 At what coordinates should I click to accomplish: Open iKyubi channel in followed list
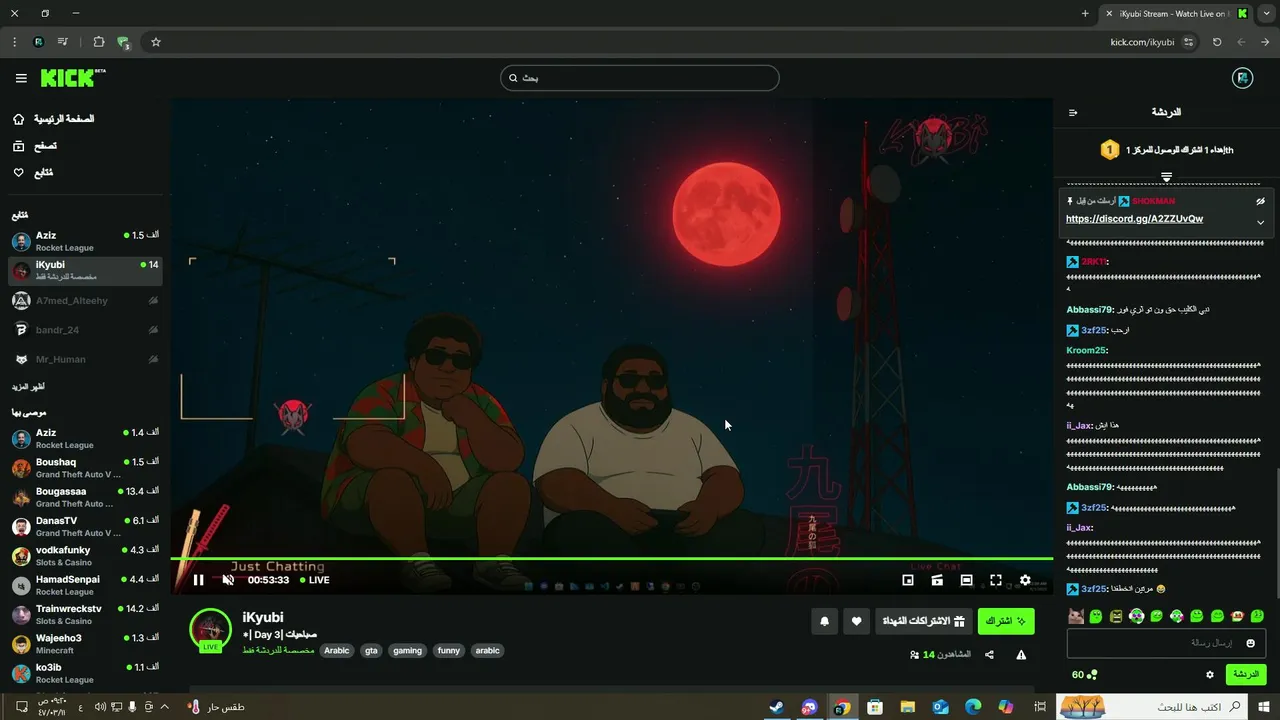[x=85, y=270]
